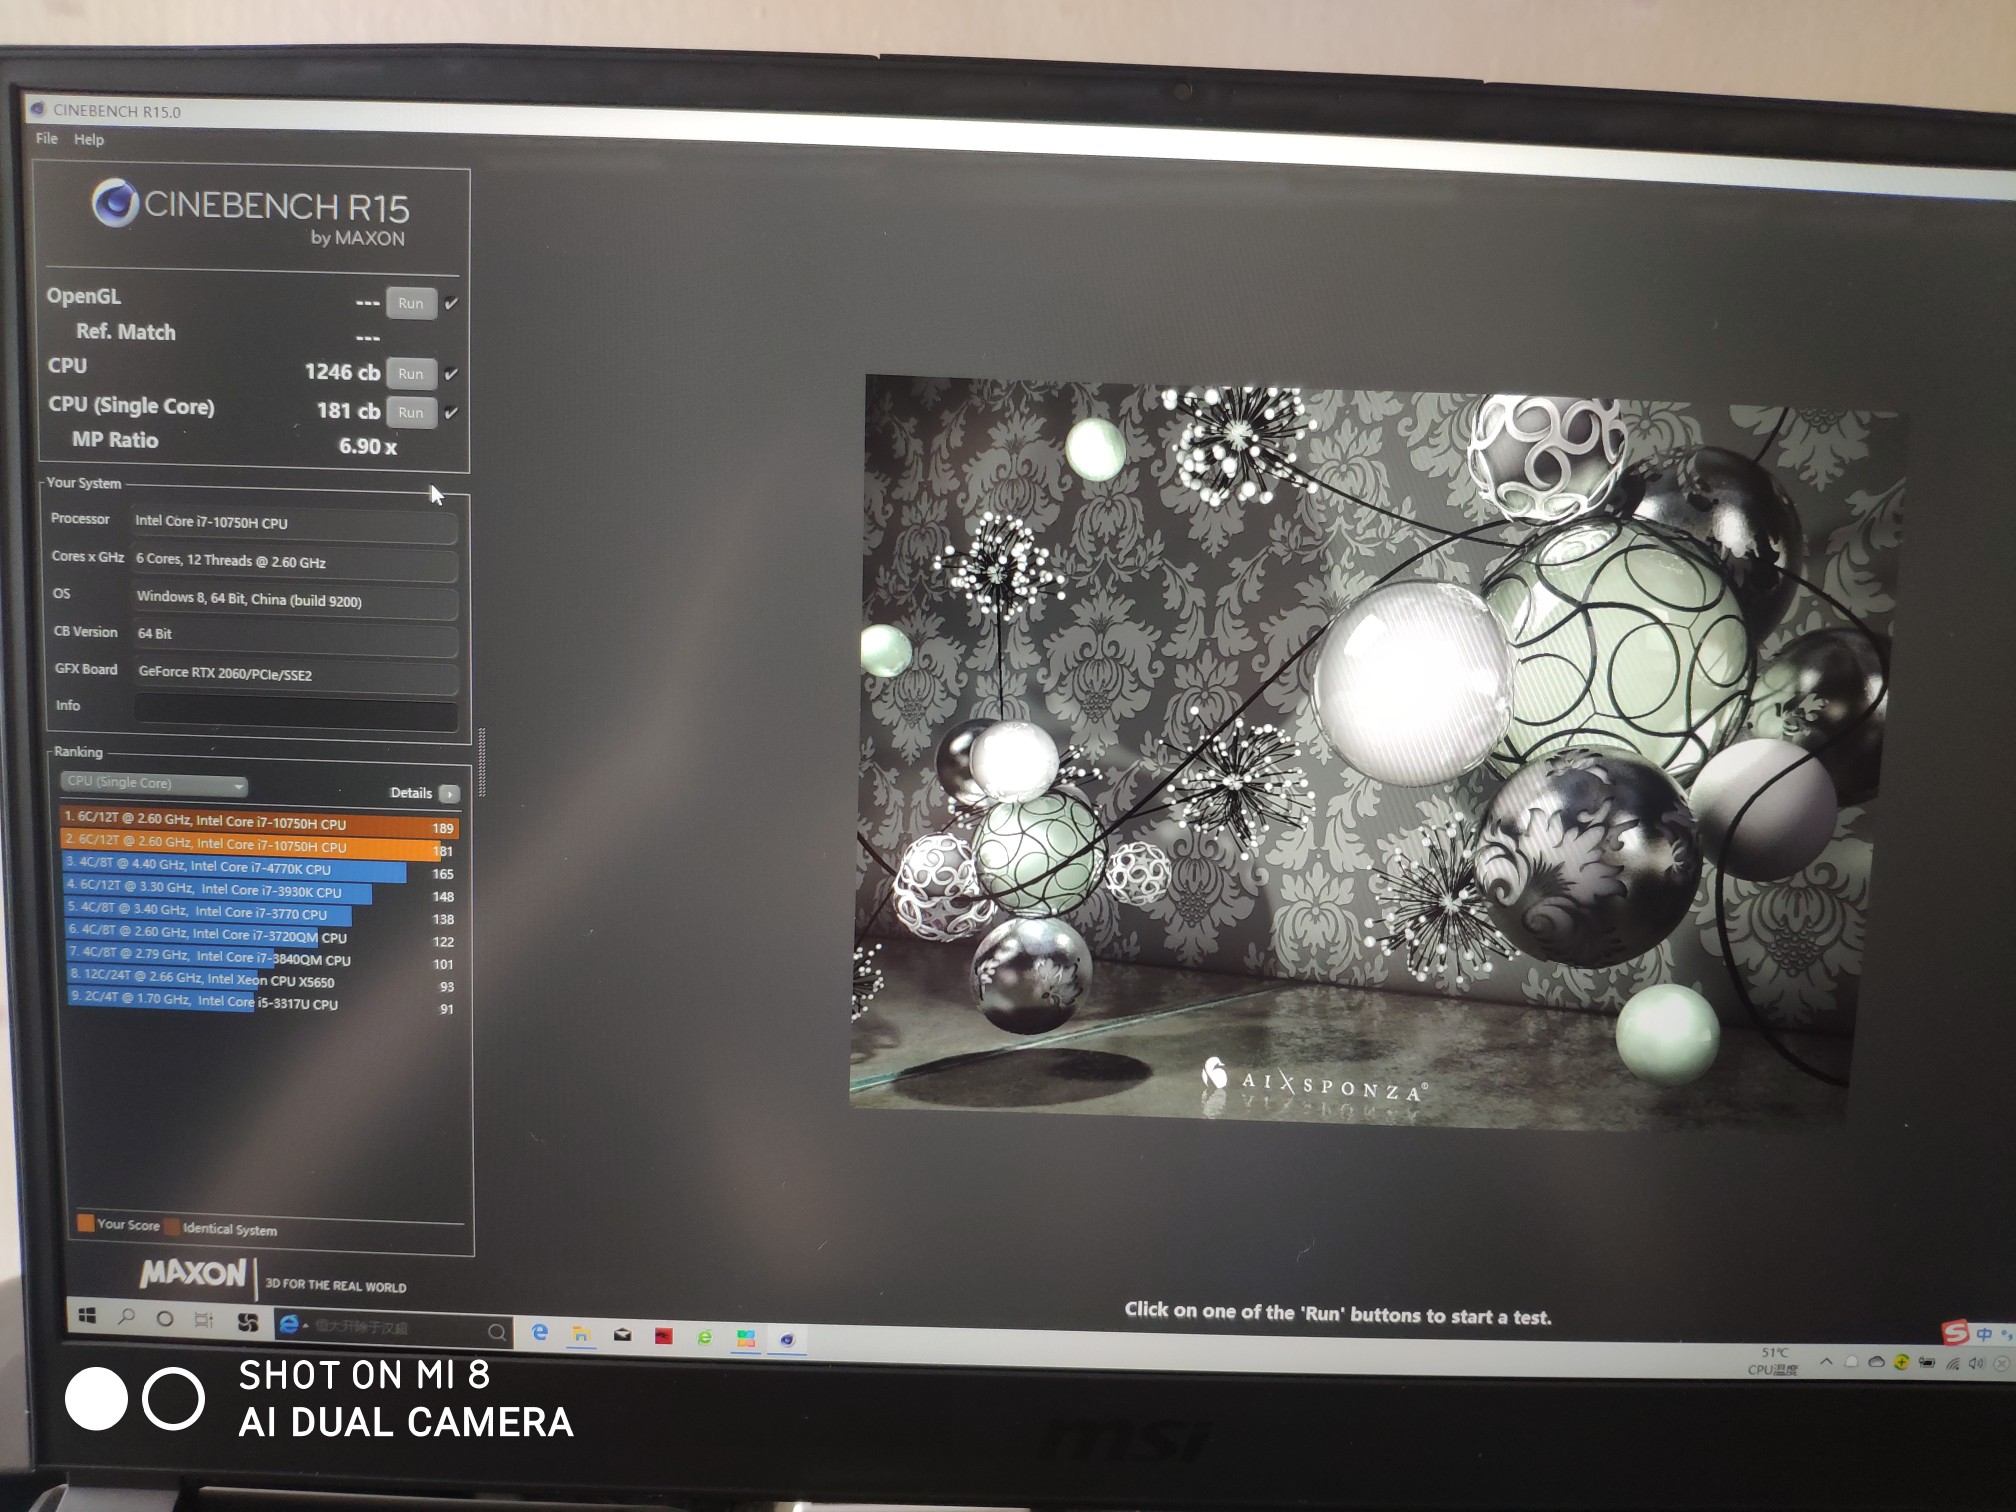Click the Sogou input method S icon
The image size is (2016, 1512).
[1955, 1332]
